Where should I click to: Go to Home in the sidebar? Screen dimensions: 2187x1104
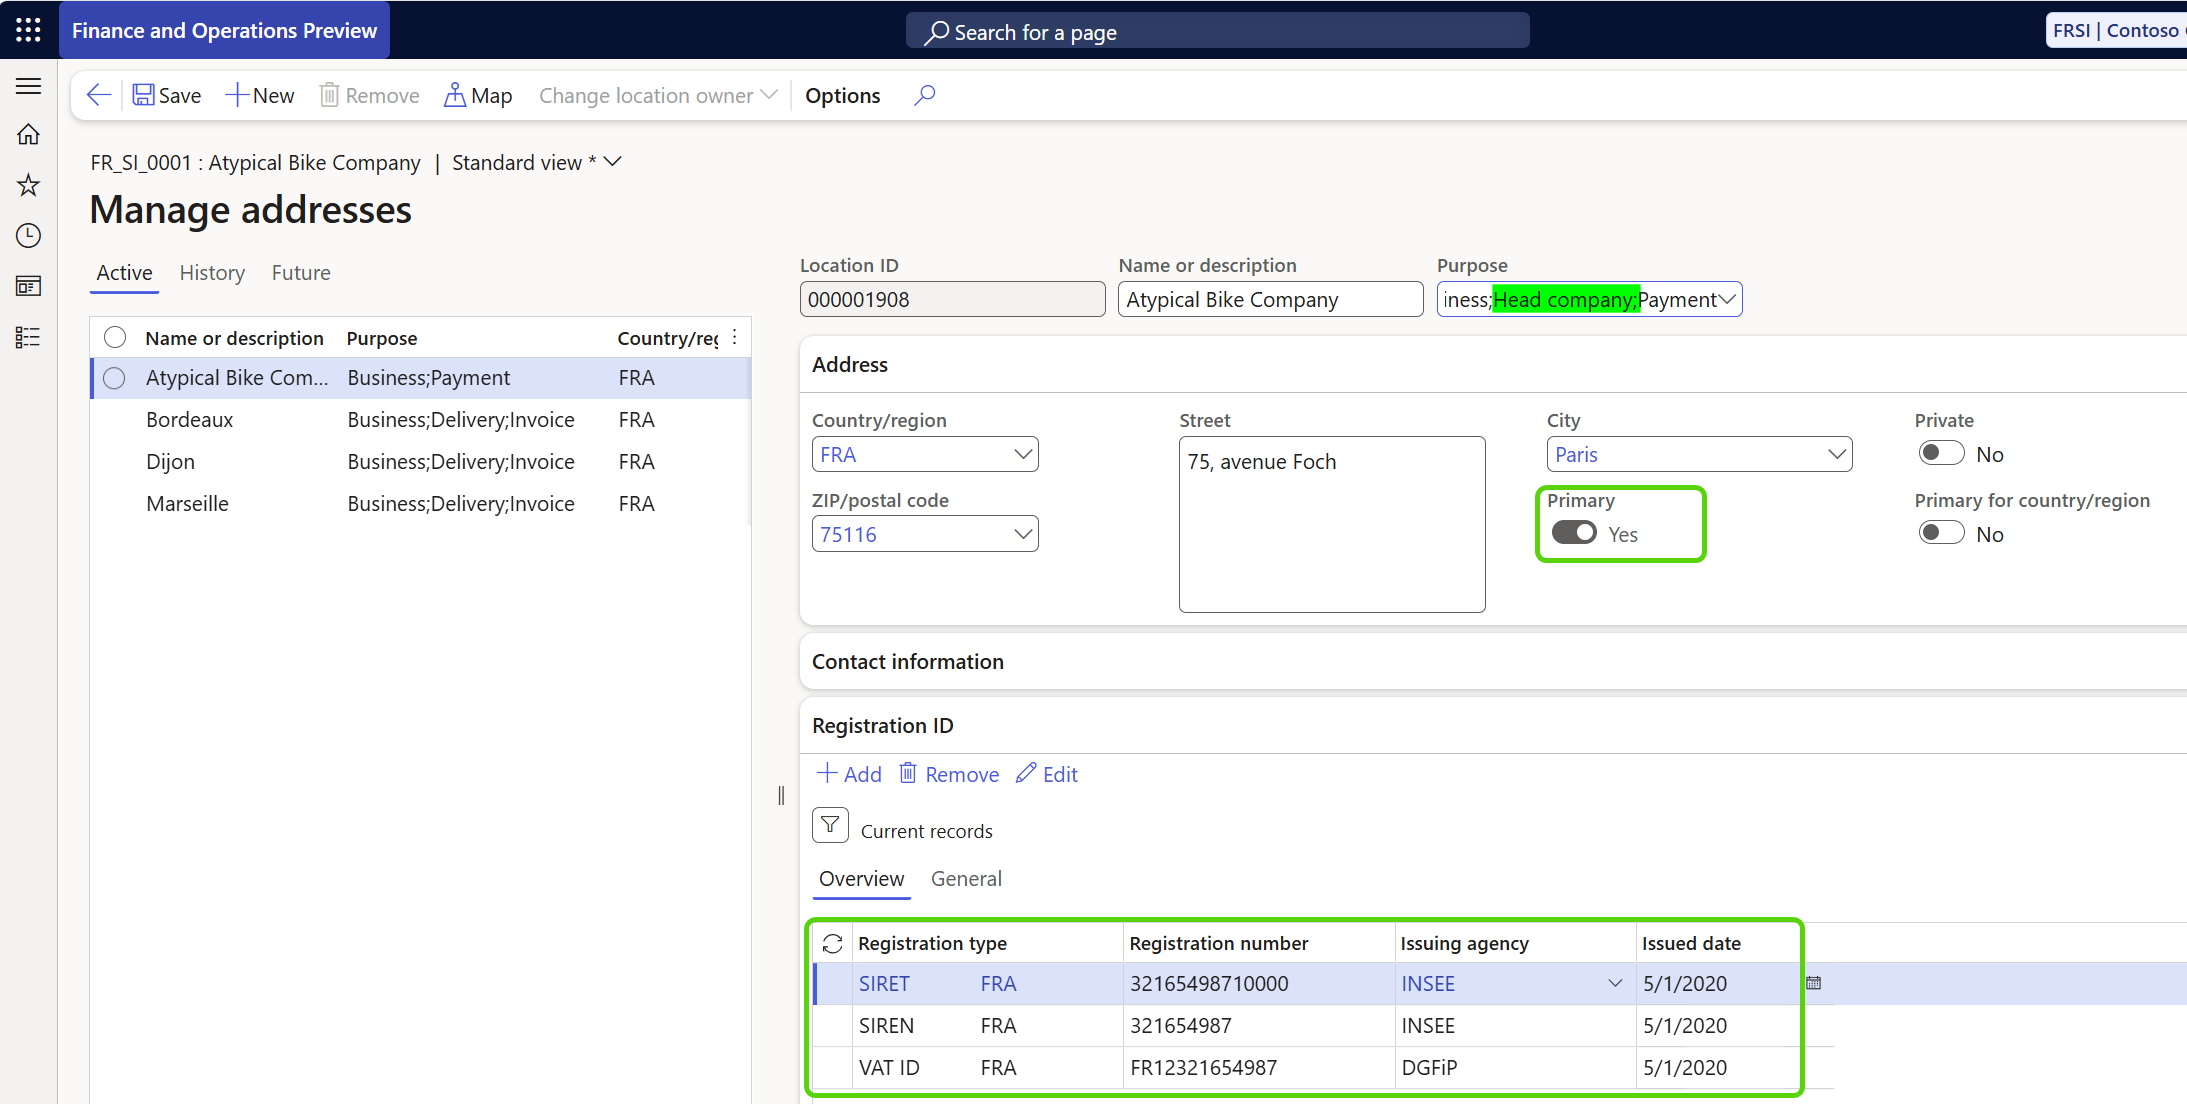[x=28, y=134]
